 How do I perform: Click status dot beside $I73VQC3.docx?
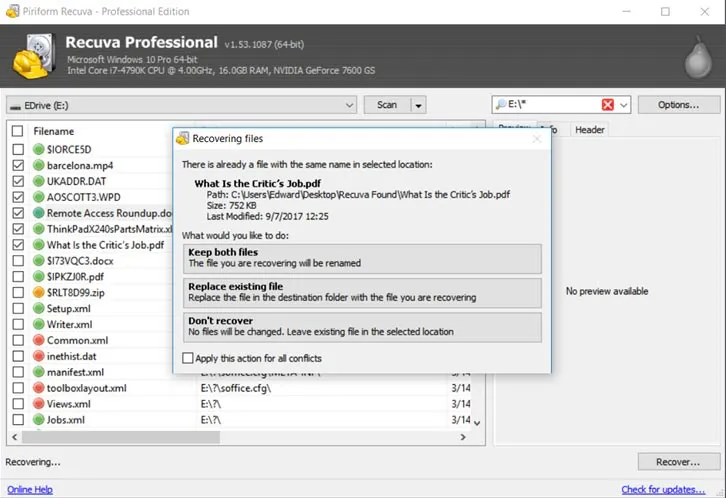tap(39, 261)
